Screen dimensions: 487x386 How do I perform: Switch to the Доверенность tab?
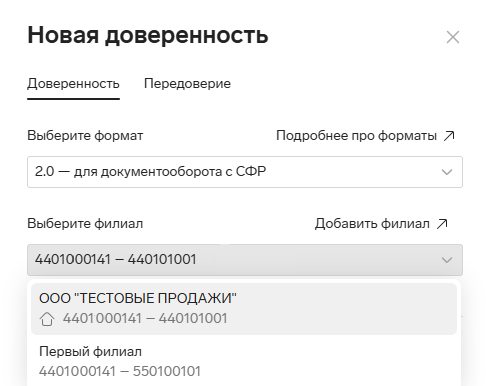pyautogui.click(x=73, y=83)
